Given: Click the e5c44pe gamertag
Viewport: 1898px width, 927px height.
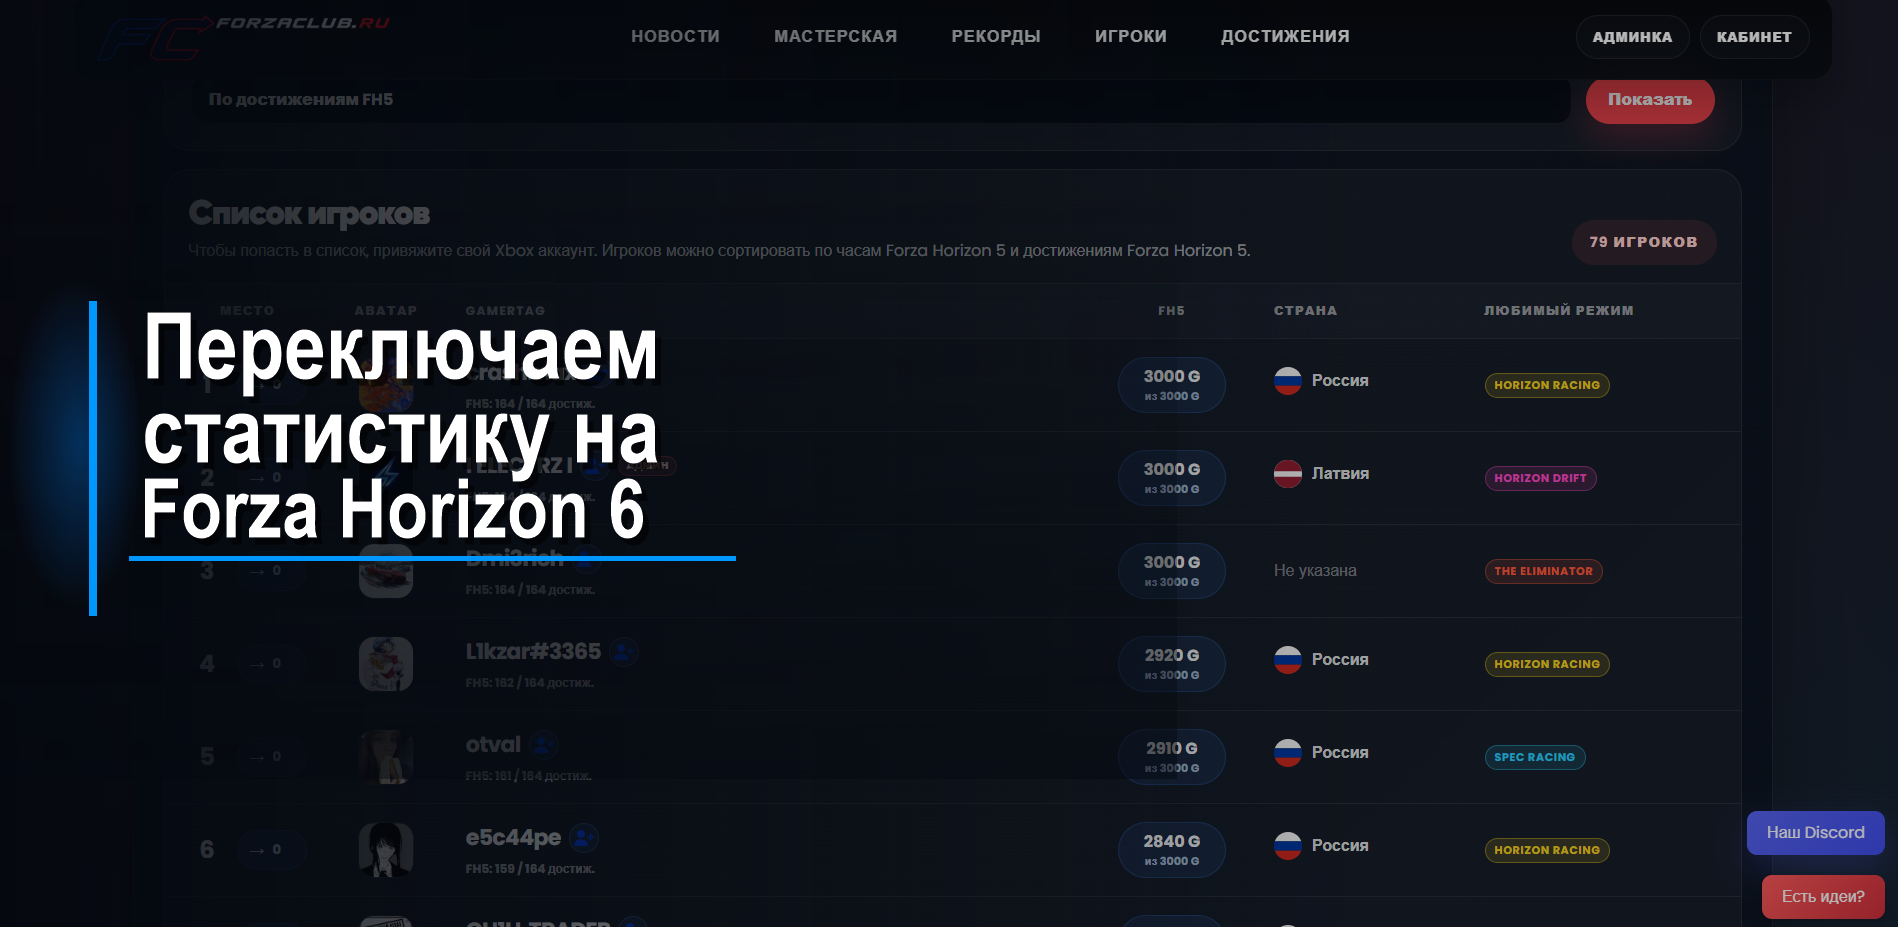Looking at the screenshot, I should [x=513, y=838].
